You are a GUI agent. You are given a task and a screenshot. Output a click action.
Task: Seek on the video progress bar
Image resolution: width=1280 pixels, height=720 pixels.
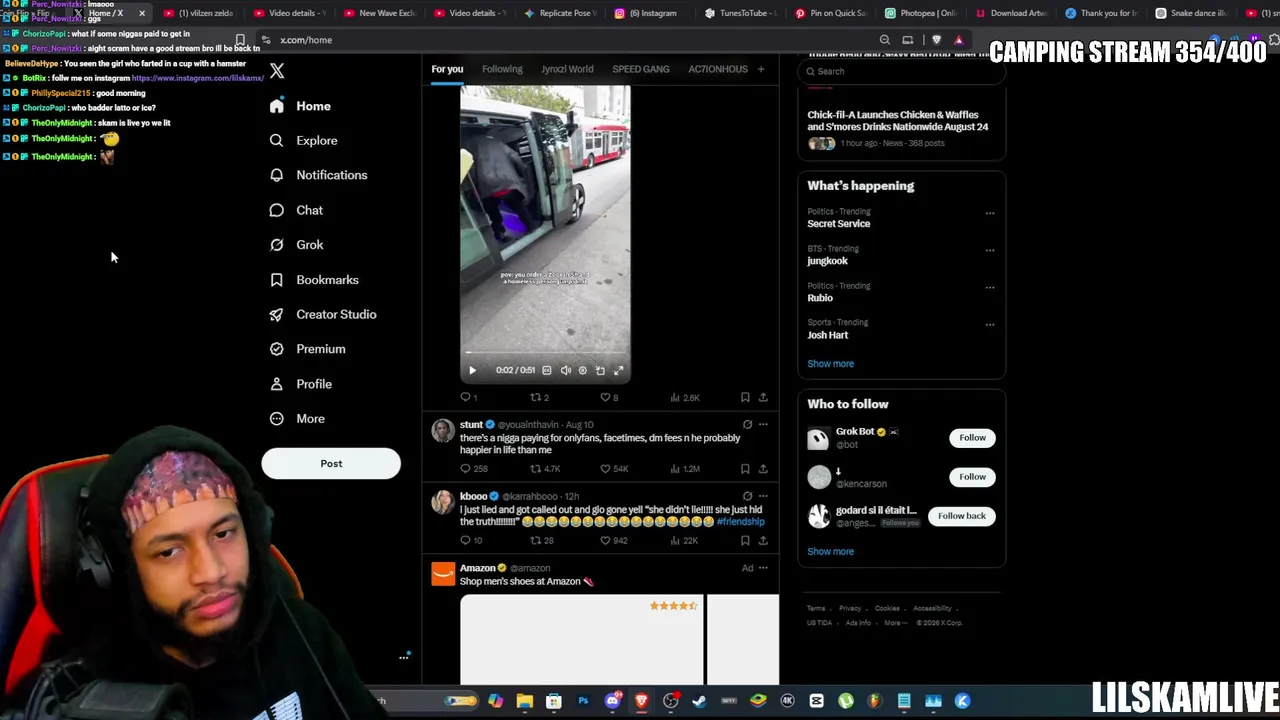(x=545, y=353)
